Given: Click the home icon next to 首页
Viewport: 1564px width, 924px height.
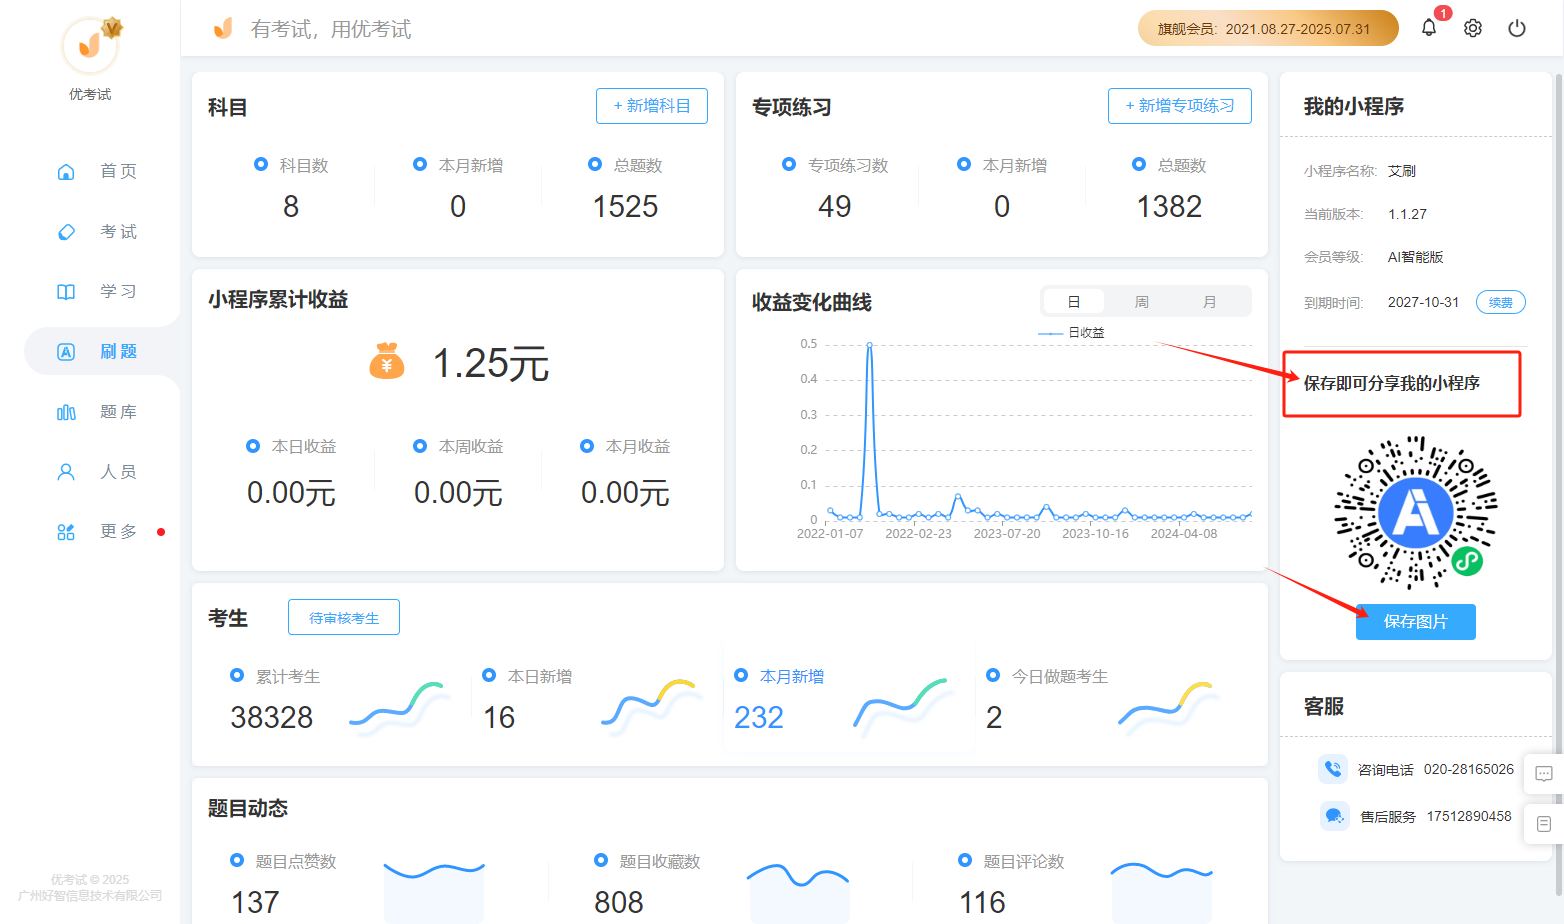Looking at the screenshot, I should (x=66, y=171).
